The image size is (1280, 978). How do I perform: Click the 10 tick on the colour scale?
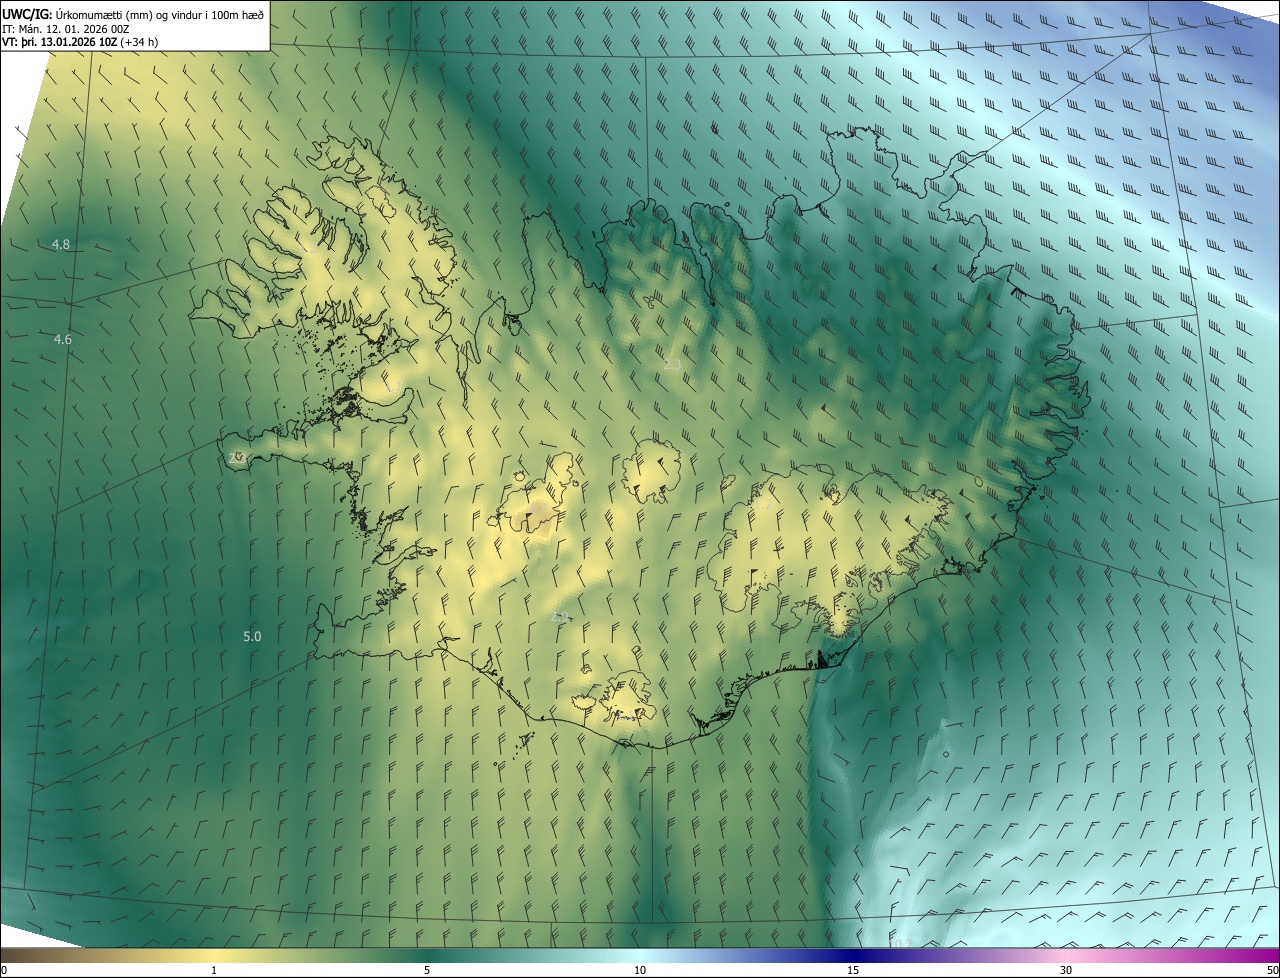tap(640, 971)
